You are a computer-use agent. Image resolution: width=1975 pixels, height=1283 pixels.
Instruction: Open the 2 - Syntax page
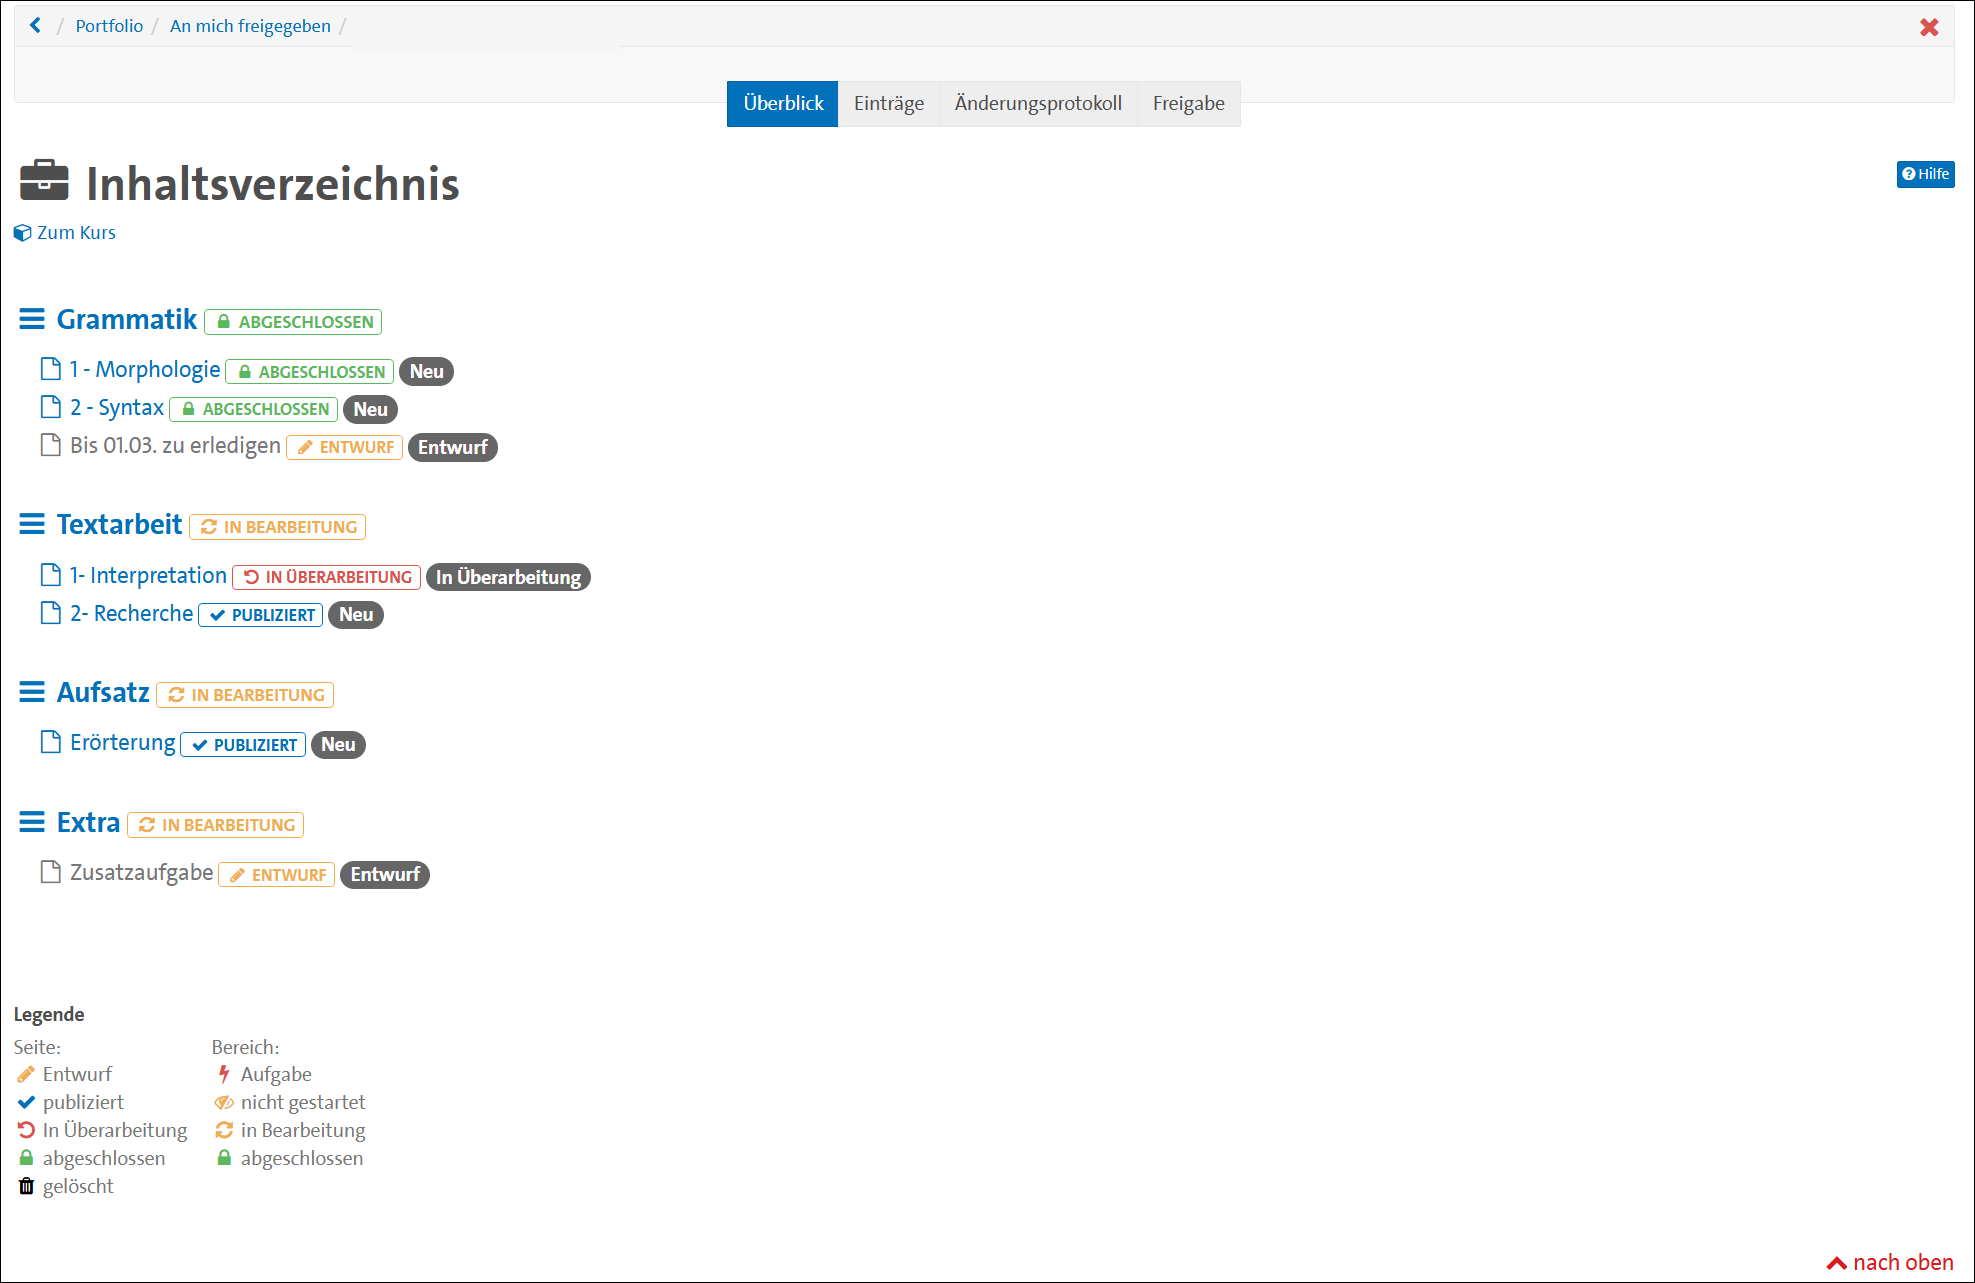coord(116,408)
